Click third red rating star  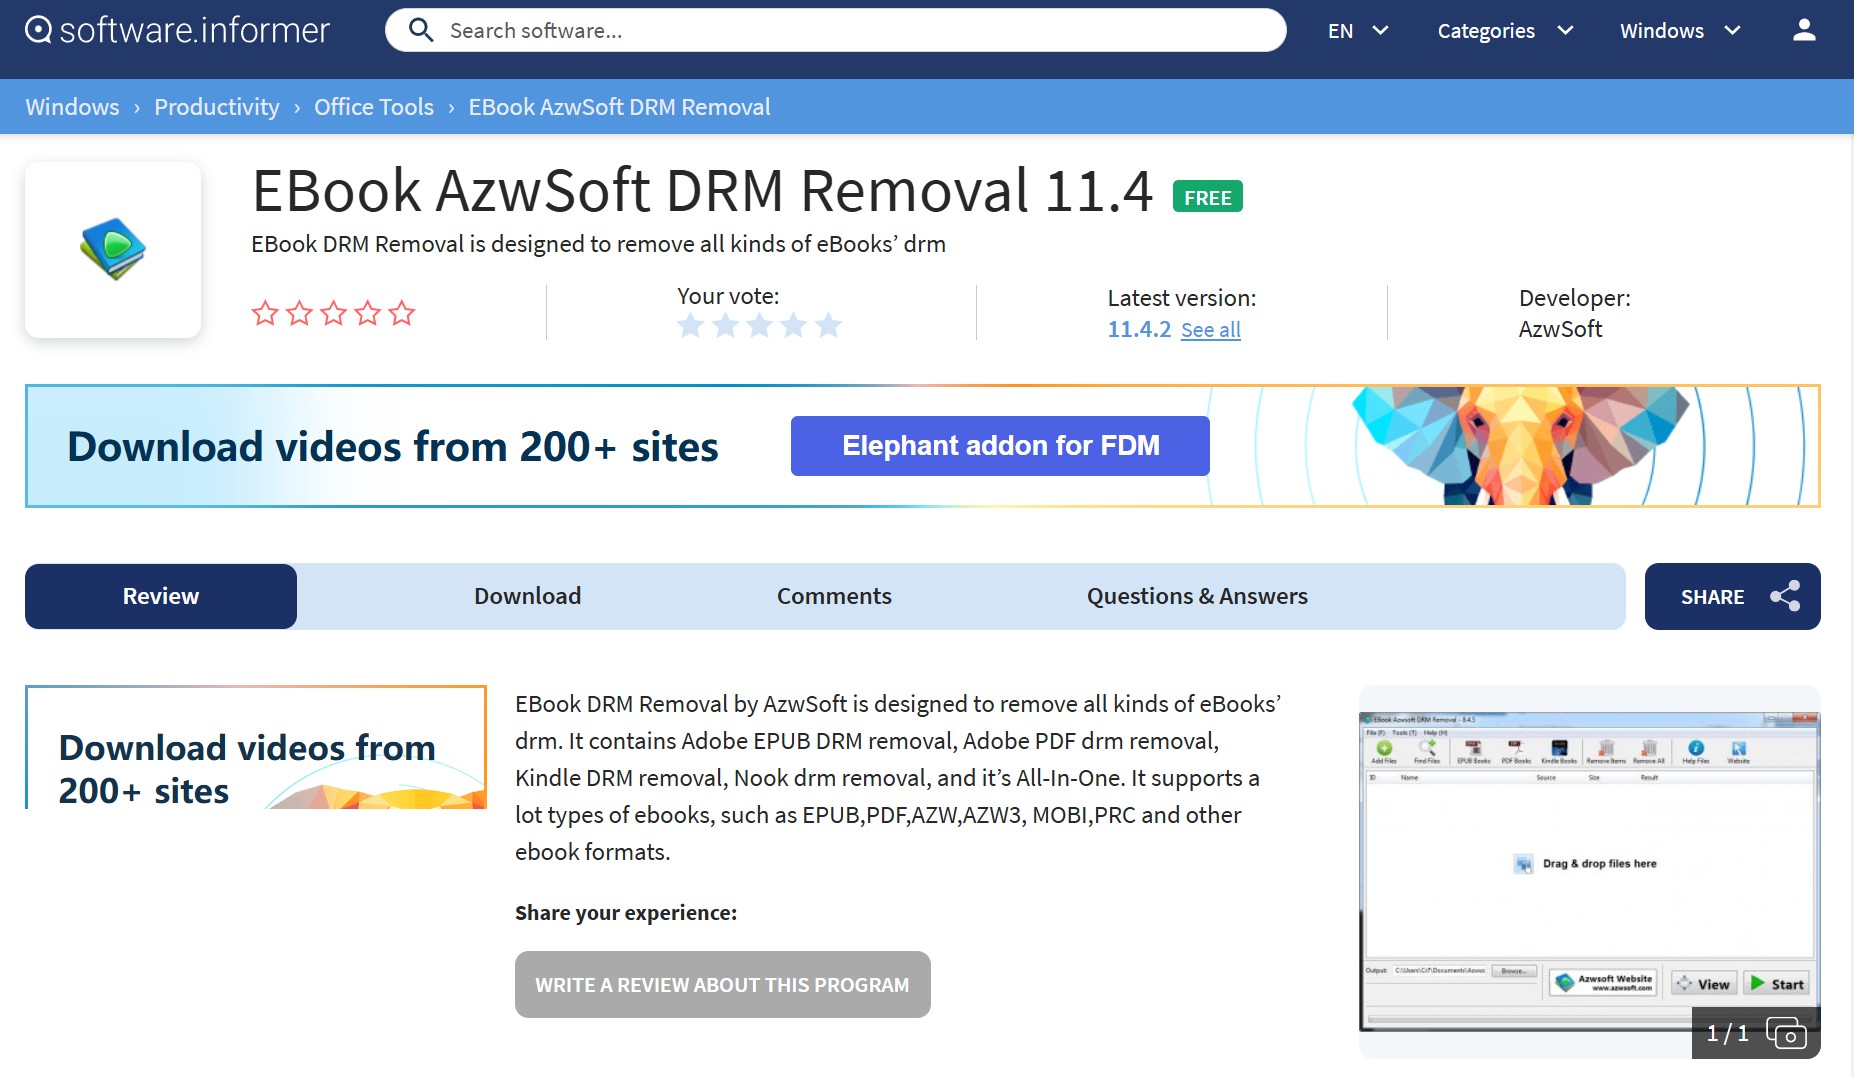click(333, 313)
